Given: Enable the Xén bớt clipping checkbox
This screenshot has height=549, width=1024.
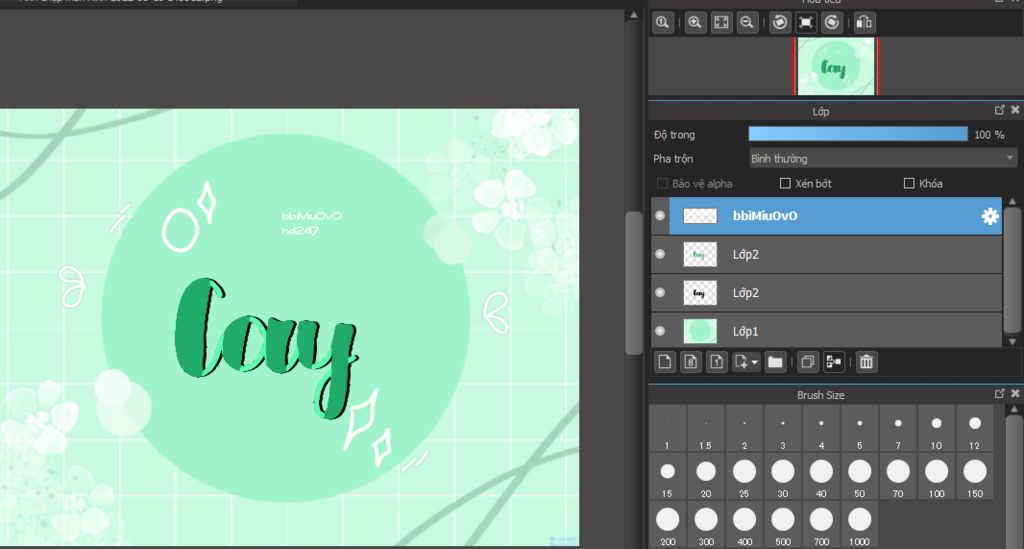Looking at the screenshot, I should [786, 183].
